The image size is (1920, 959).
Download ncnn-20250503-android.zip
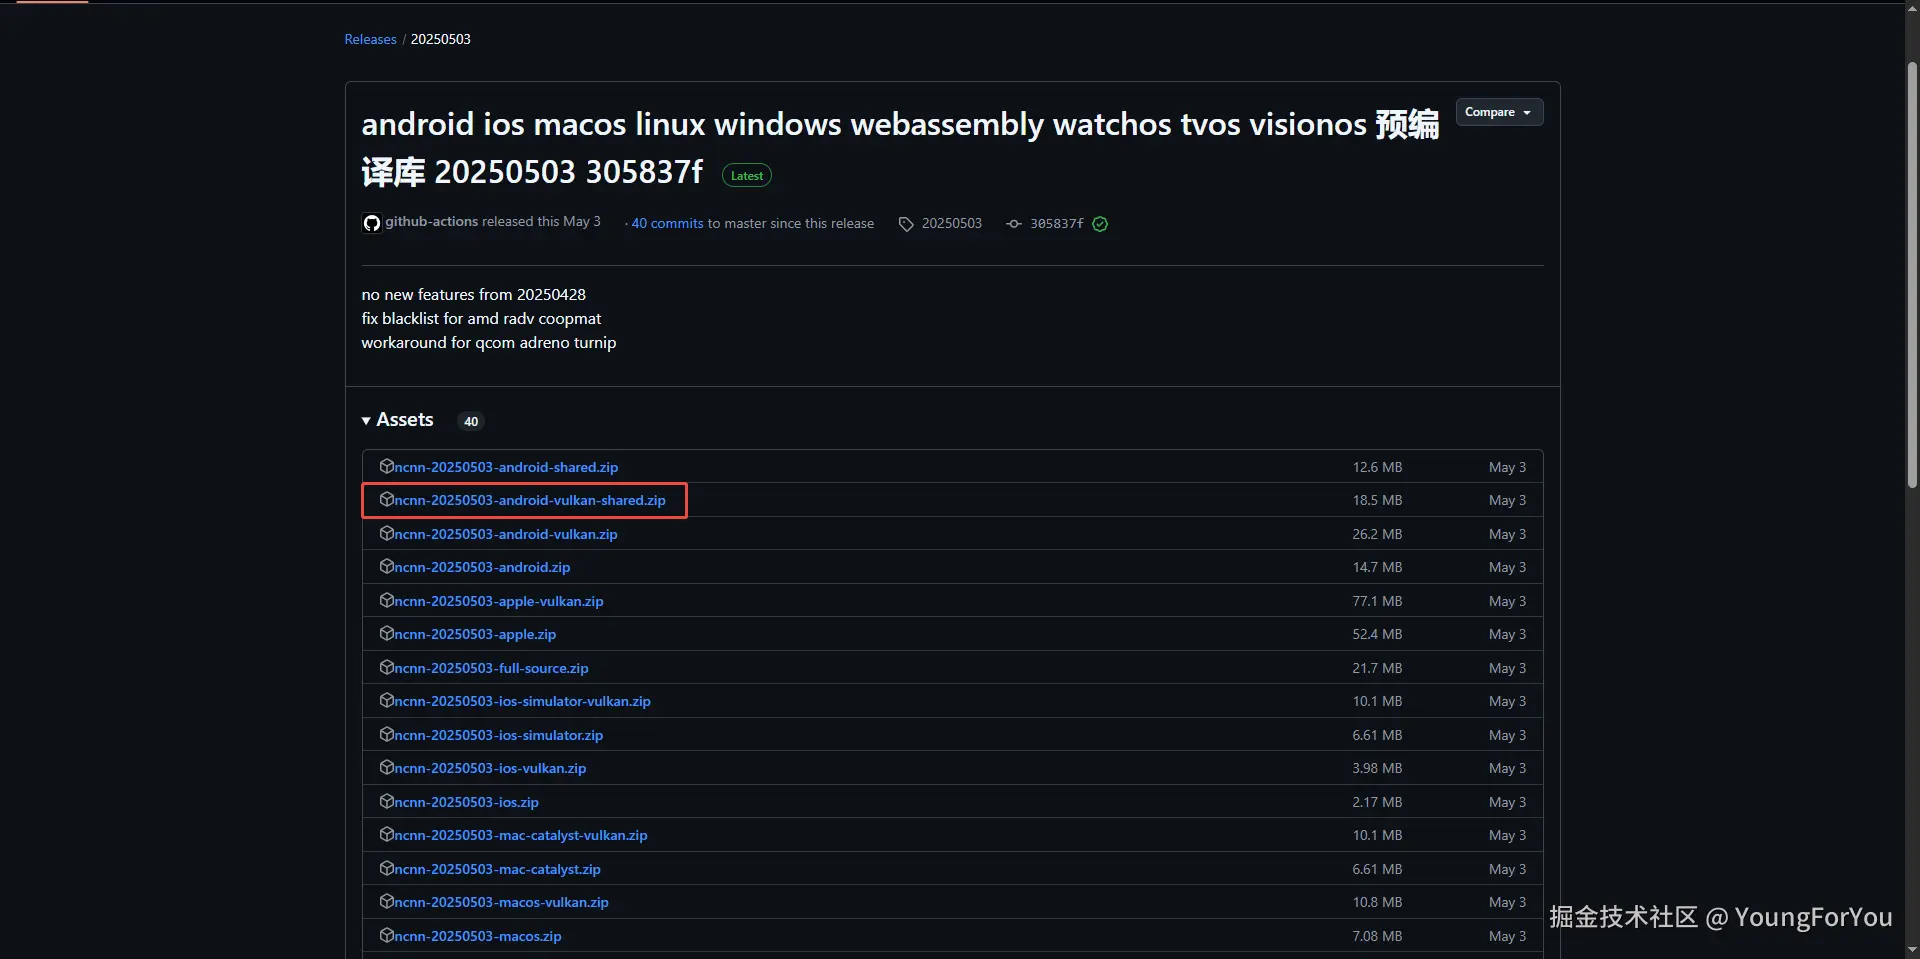point(482,567)
